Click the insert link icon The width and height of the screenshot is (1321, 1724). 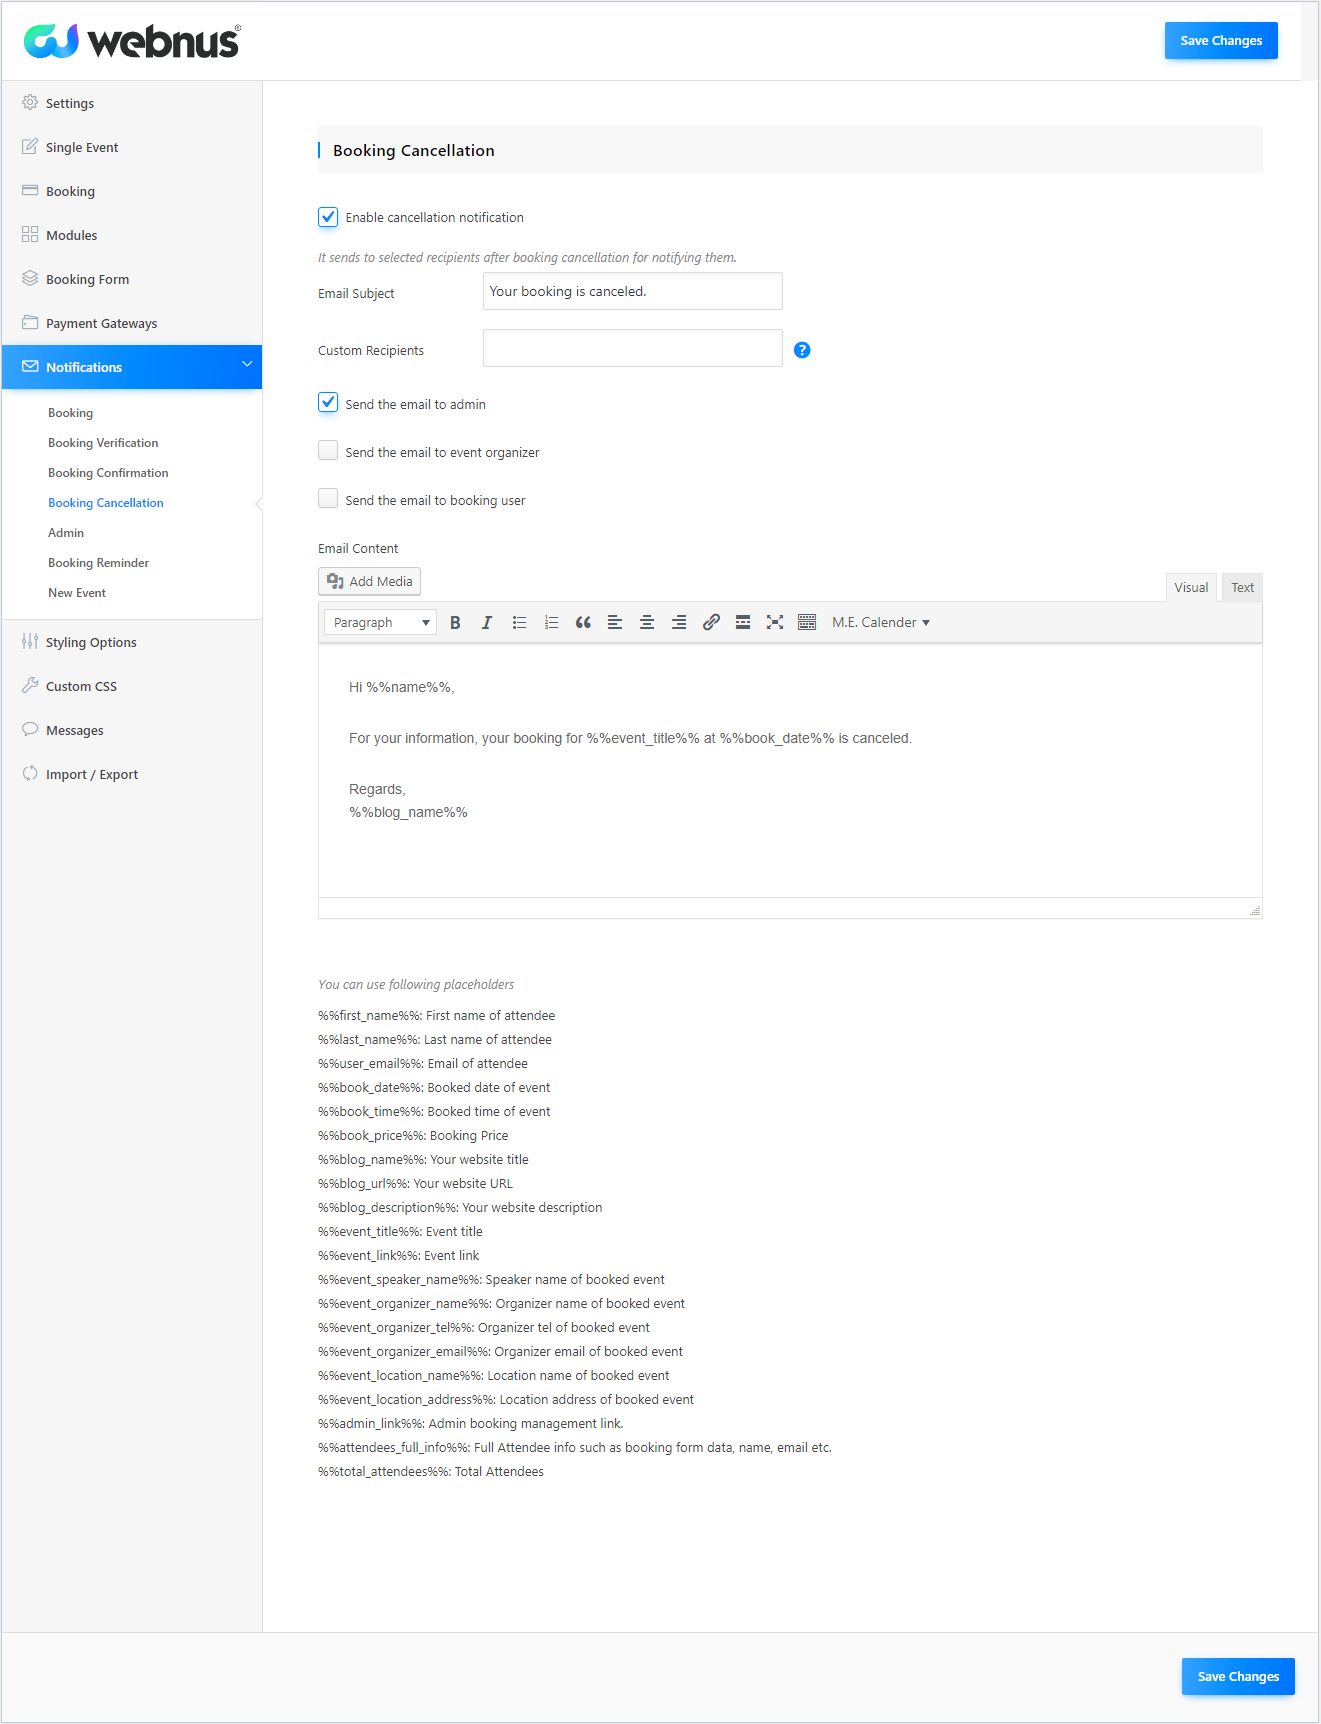[711, 622]
